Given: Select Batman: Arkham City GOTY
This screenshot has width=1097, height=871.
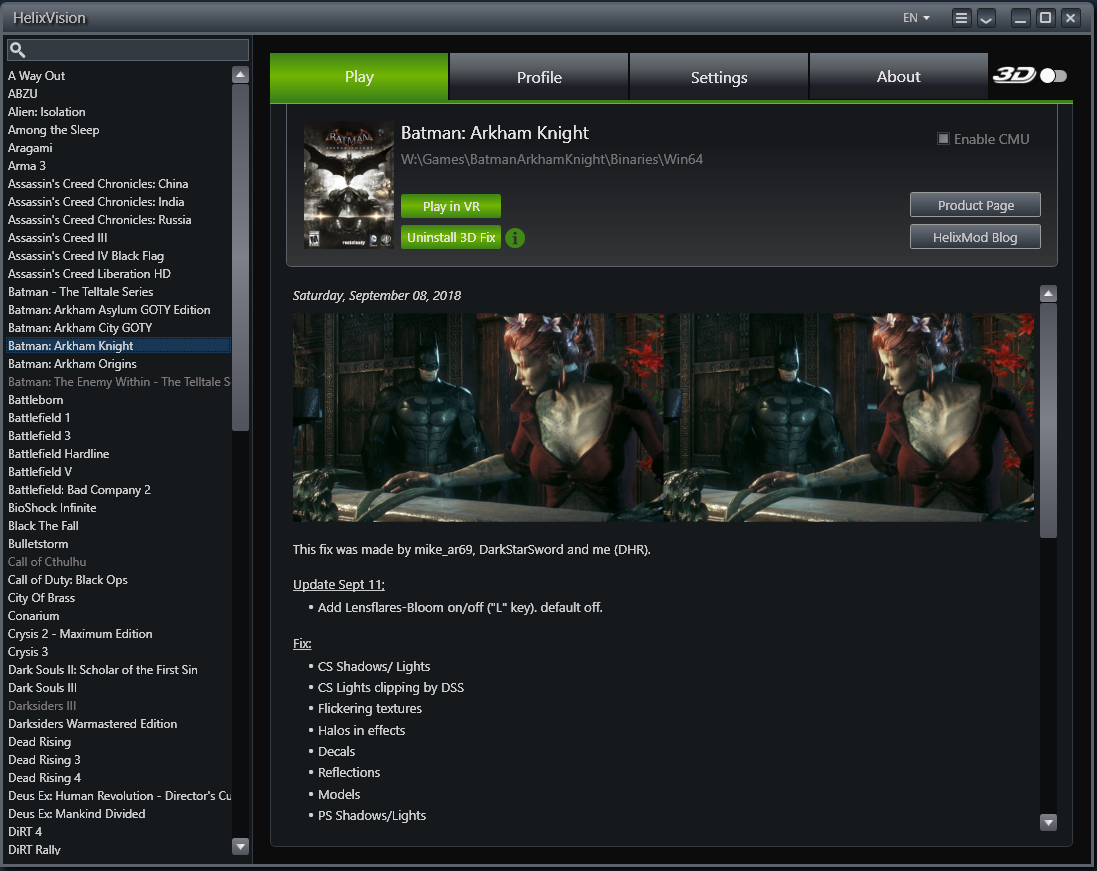Looking at the screenshot, I should click(80, 328).
